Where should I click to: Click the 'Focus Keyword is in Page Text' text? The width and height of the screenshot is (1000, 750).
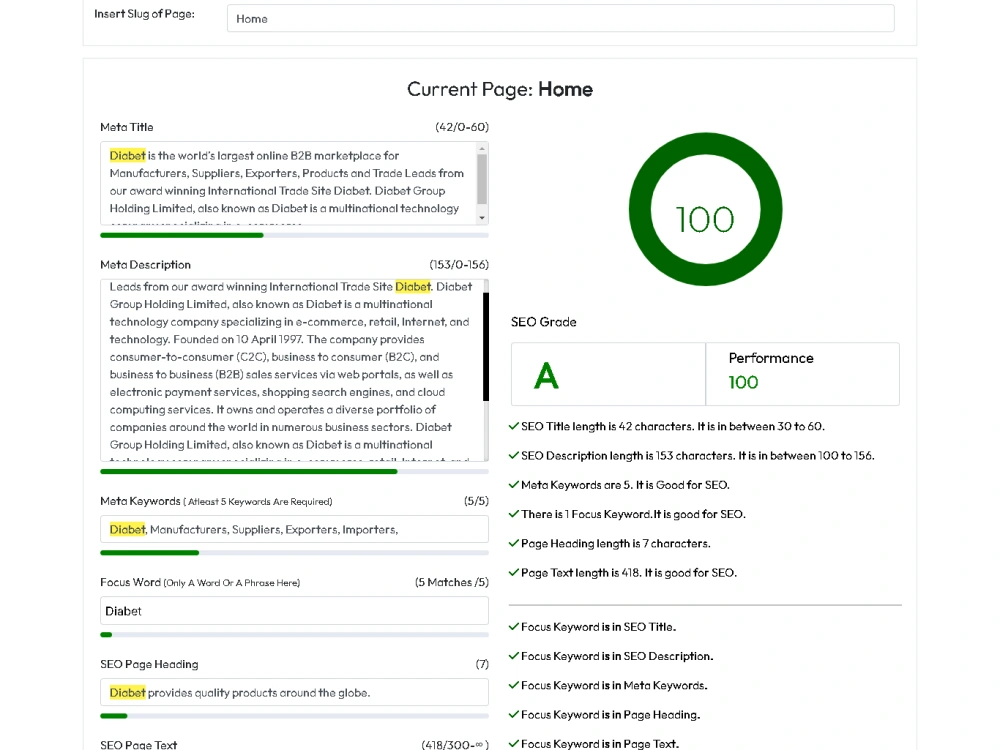click(599, 744)
